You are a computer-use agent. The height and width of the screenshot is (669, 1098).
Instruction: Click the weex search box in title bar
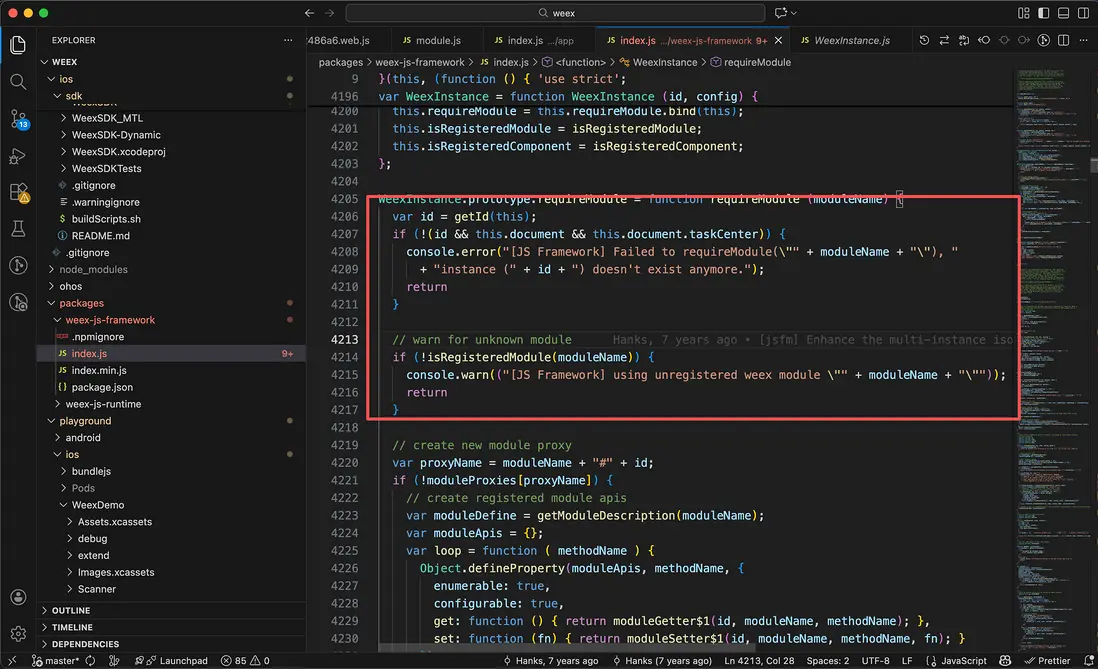[556, 13]
